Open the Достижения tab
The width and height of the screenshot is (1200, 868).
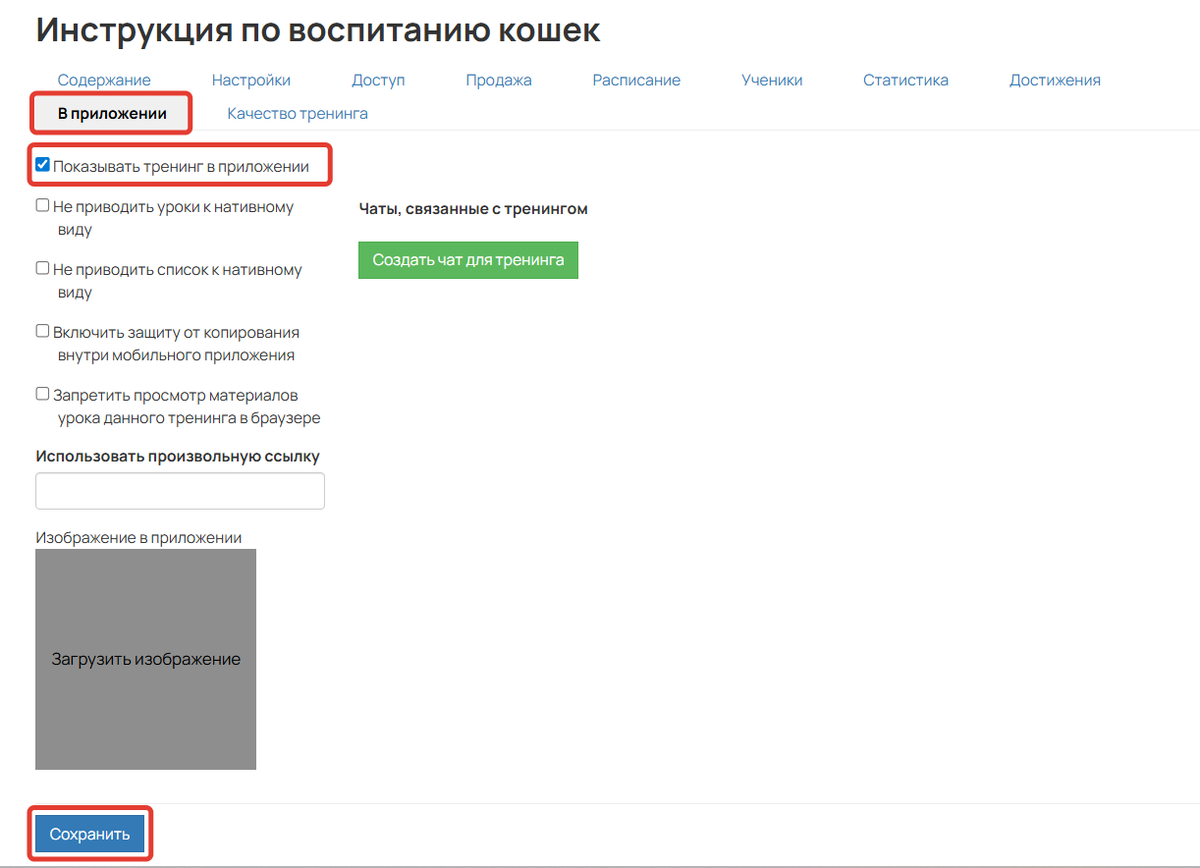point(1054,79)
